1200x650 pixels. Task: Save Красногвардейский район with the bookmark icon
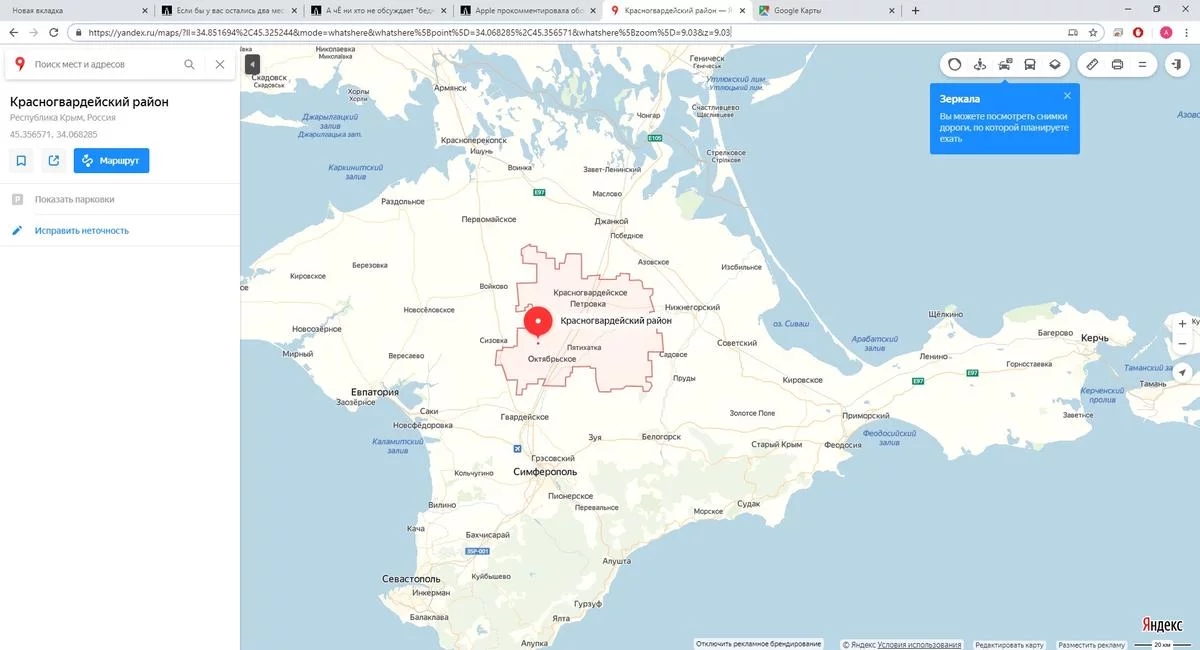click(x=21, y=160)
